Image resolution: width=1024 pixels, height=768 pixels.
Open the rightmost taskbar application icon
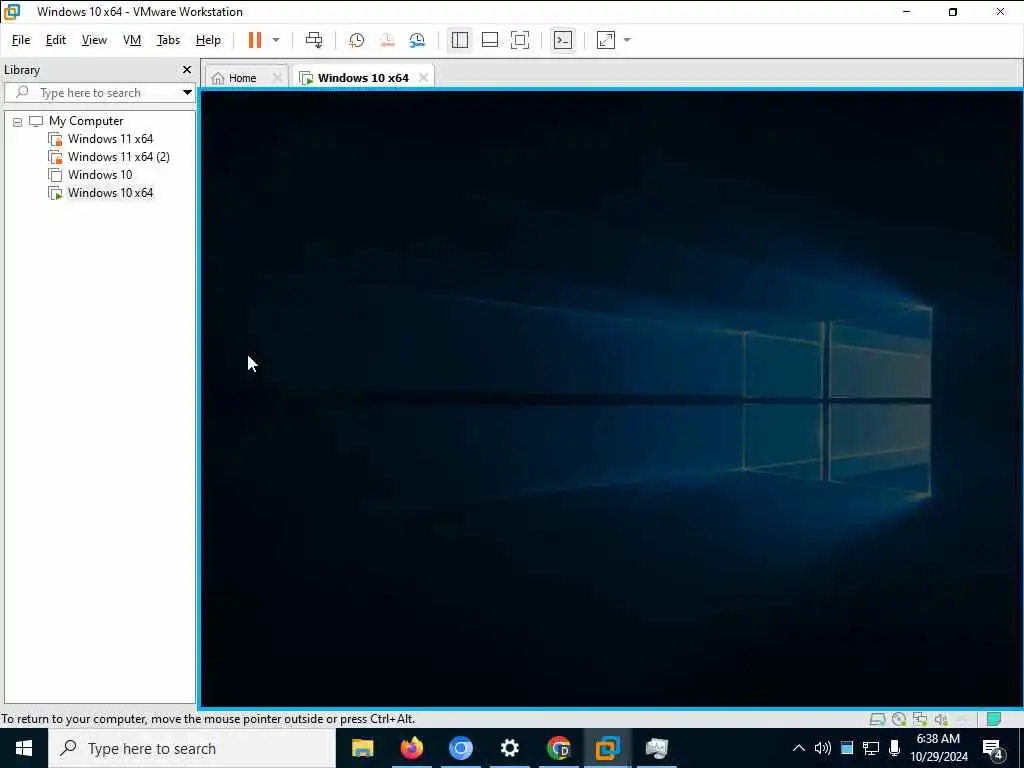tap(656, 748)
